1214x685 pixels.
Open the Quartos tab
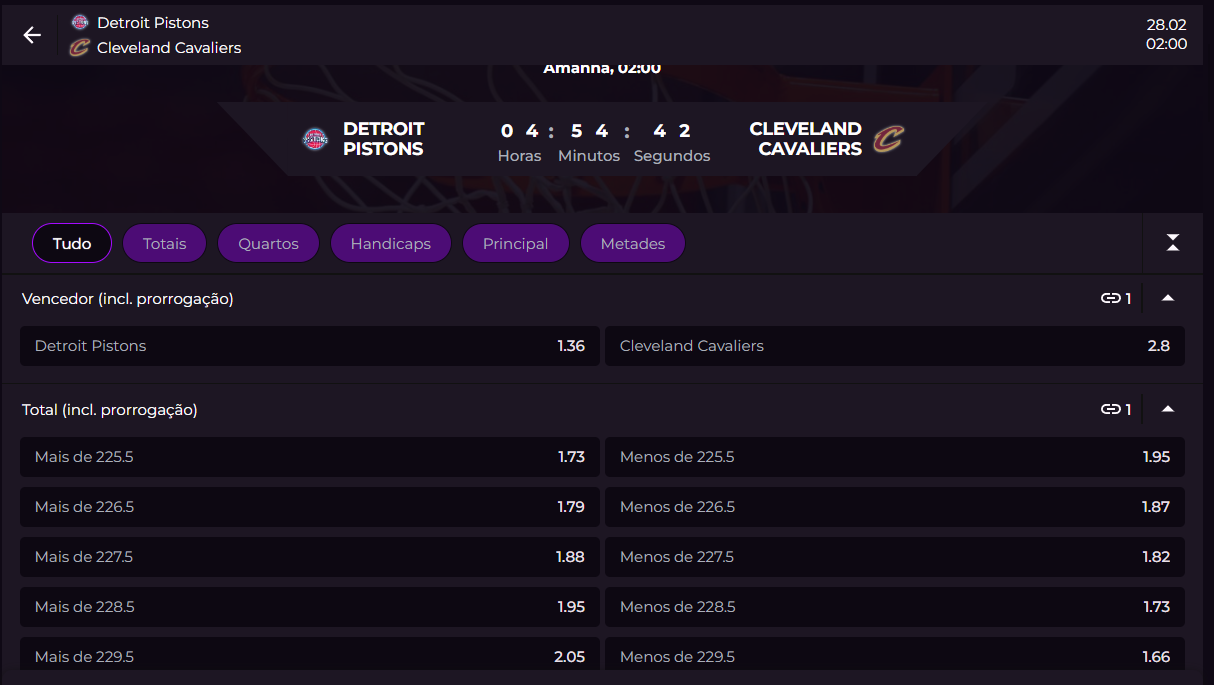pos(268,243)
